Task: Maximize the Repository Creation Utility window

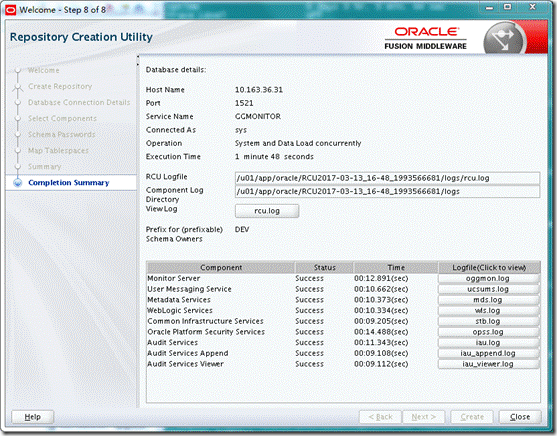Action: tap(508, 7)
